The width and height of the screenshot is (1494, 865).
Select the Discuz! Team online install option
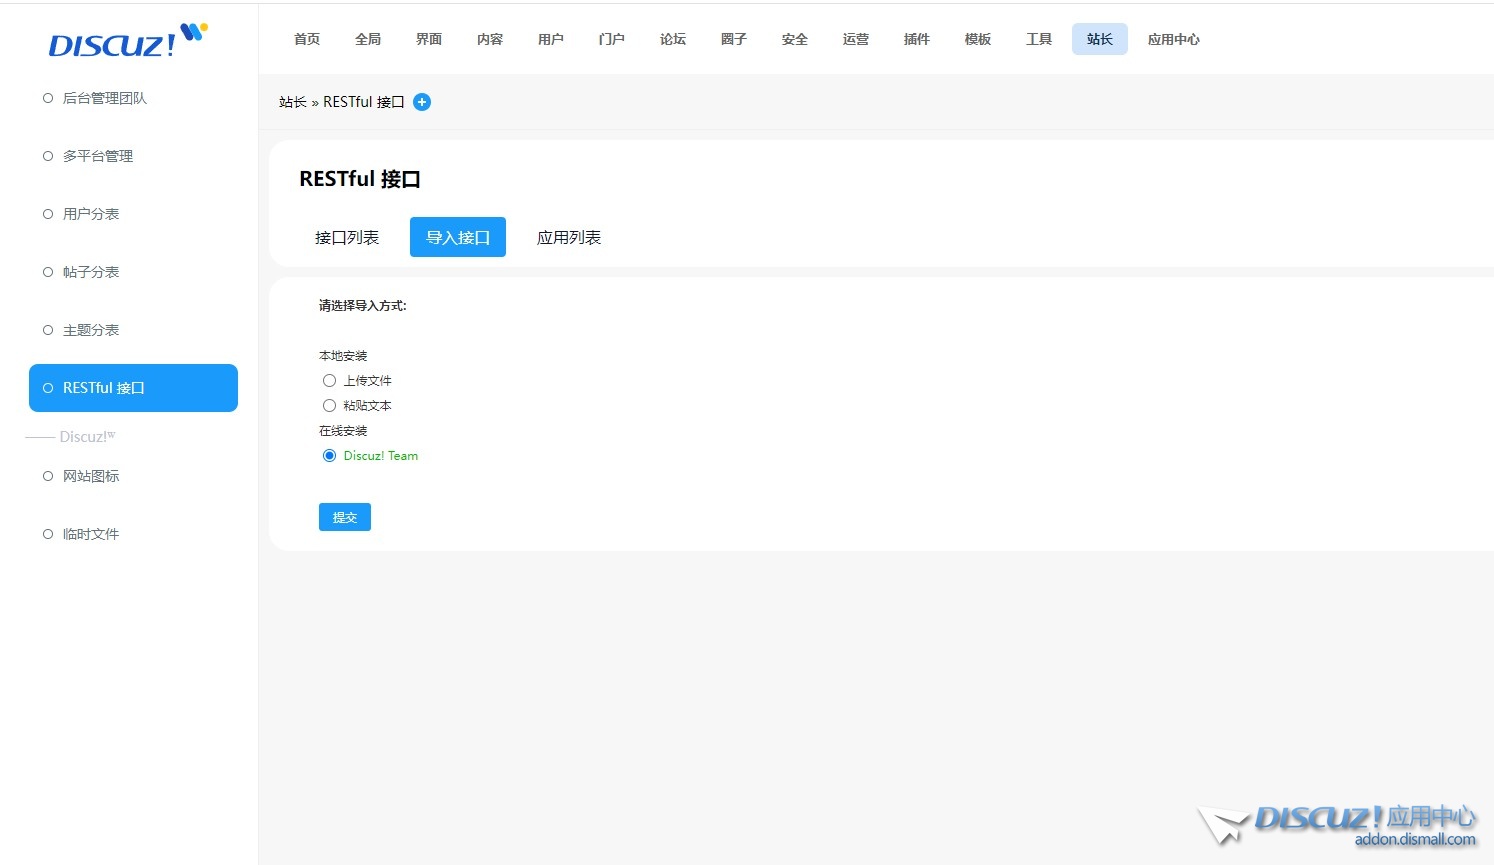[x=329, y=456]
